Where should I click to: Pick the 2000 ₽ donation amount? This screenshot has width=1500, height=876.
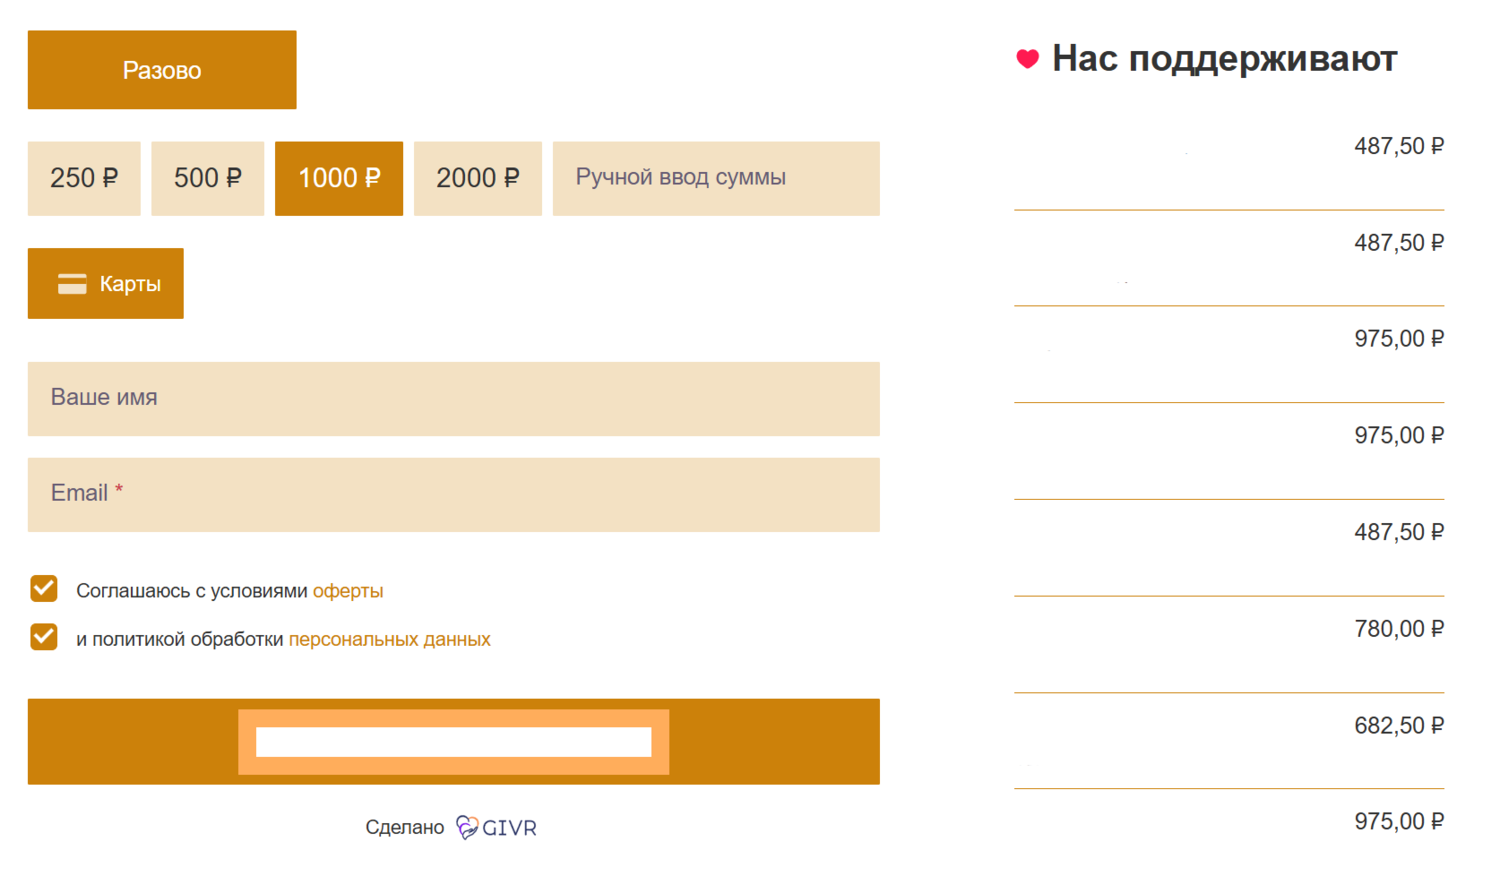pos(477,178)
